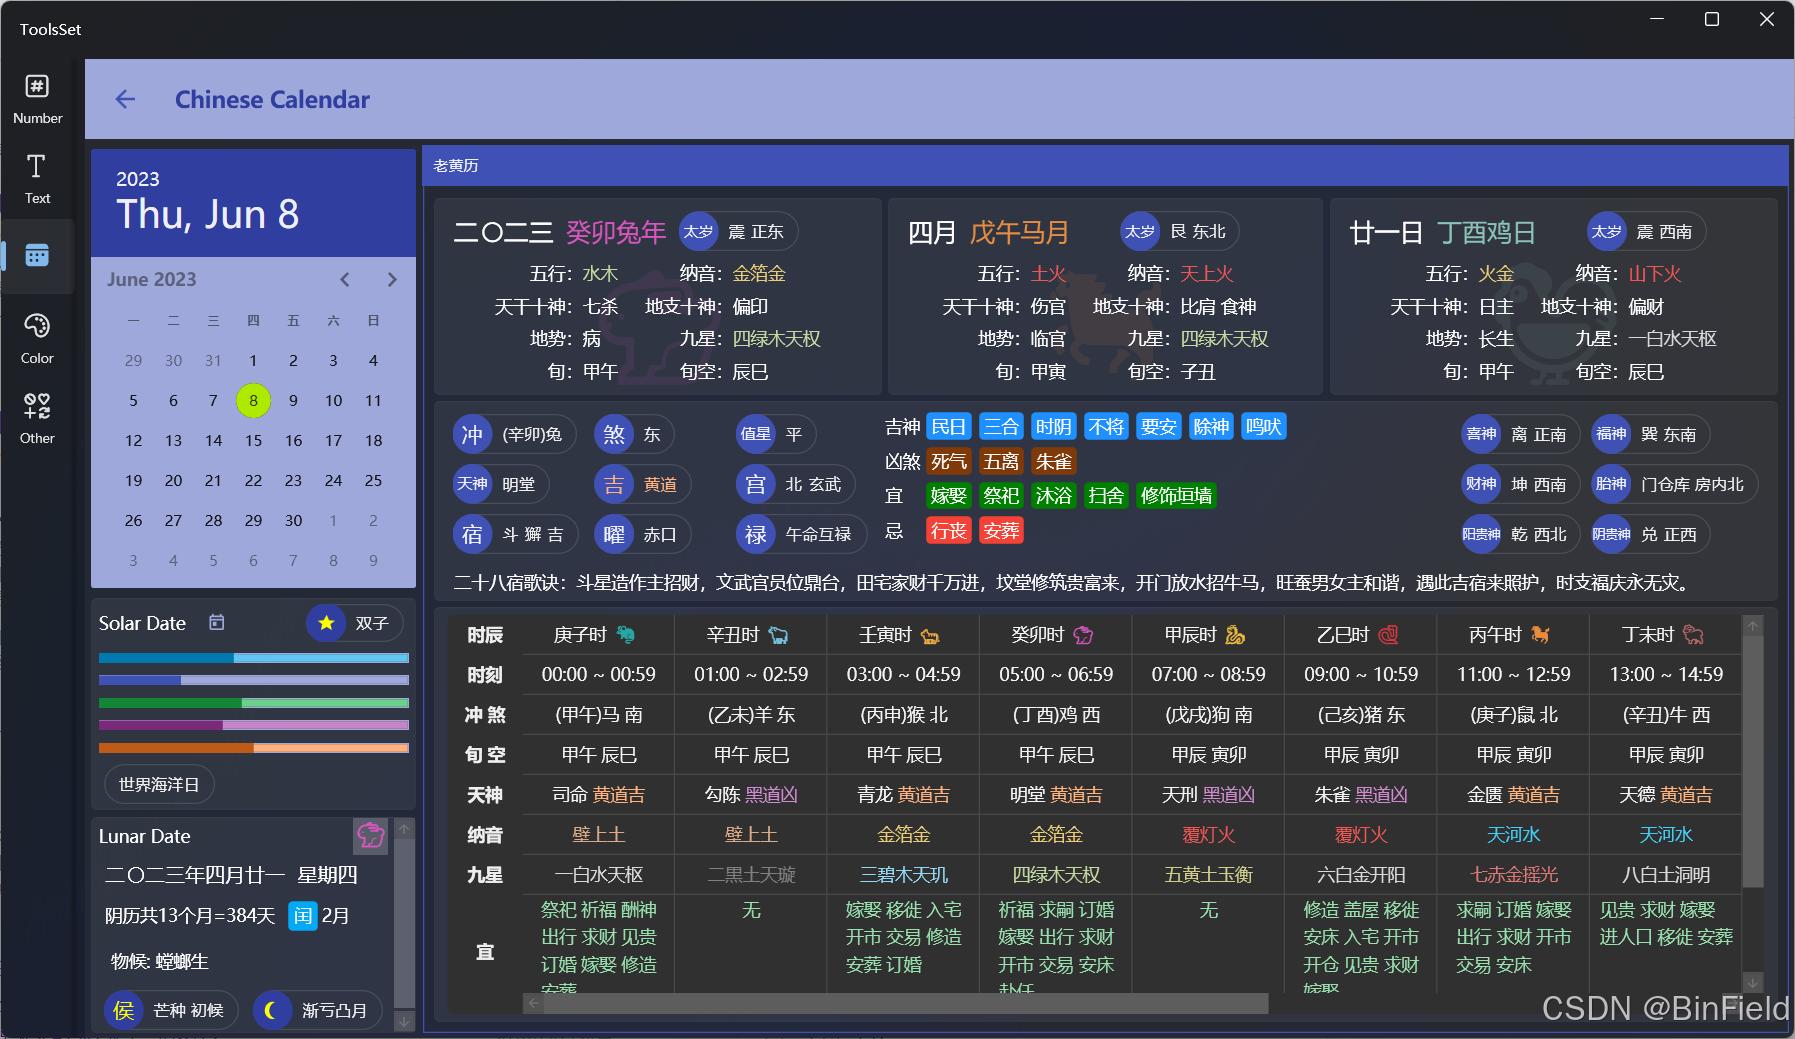Click the 福神 direction icon
The width and height of the screenshot is (1795, 1039).
click(1611, 434)
